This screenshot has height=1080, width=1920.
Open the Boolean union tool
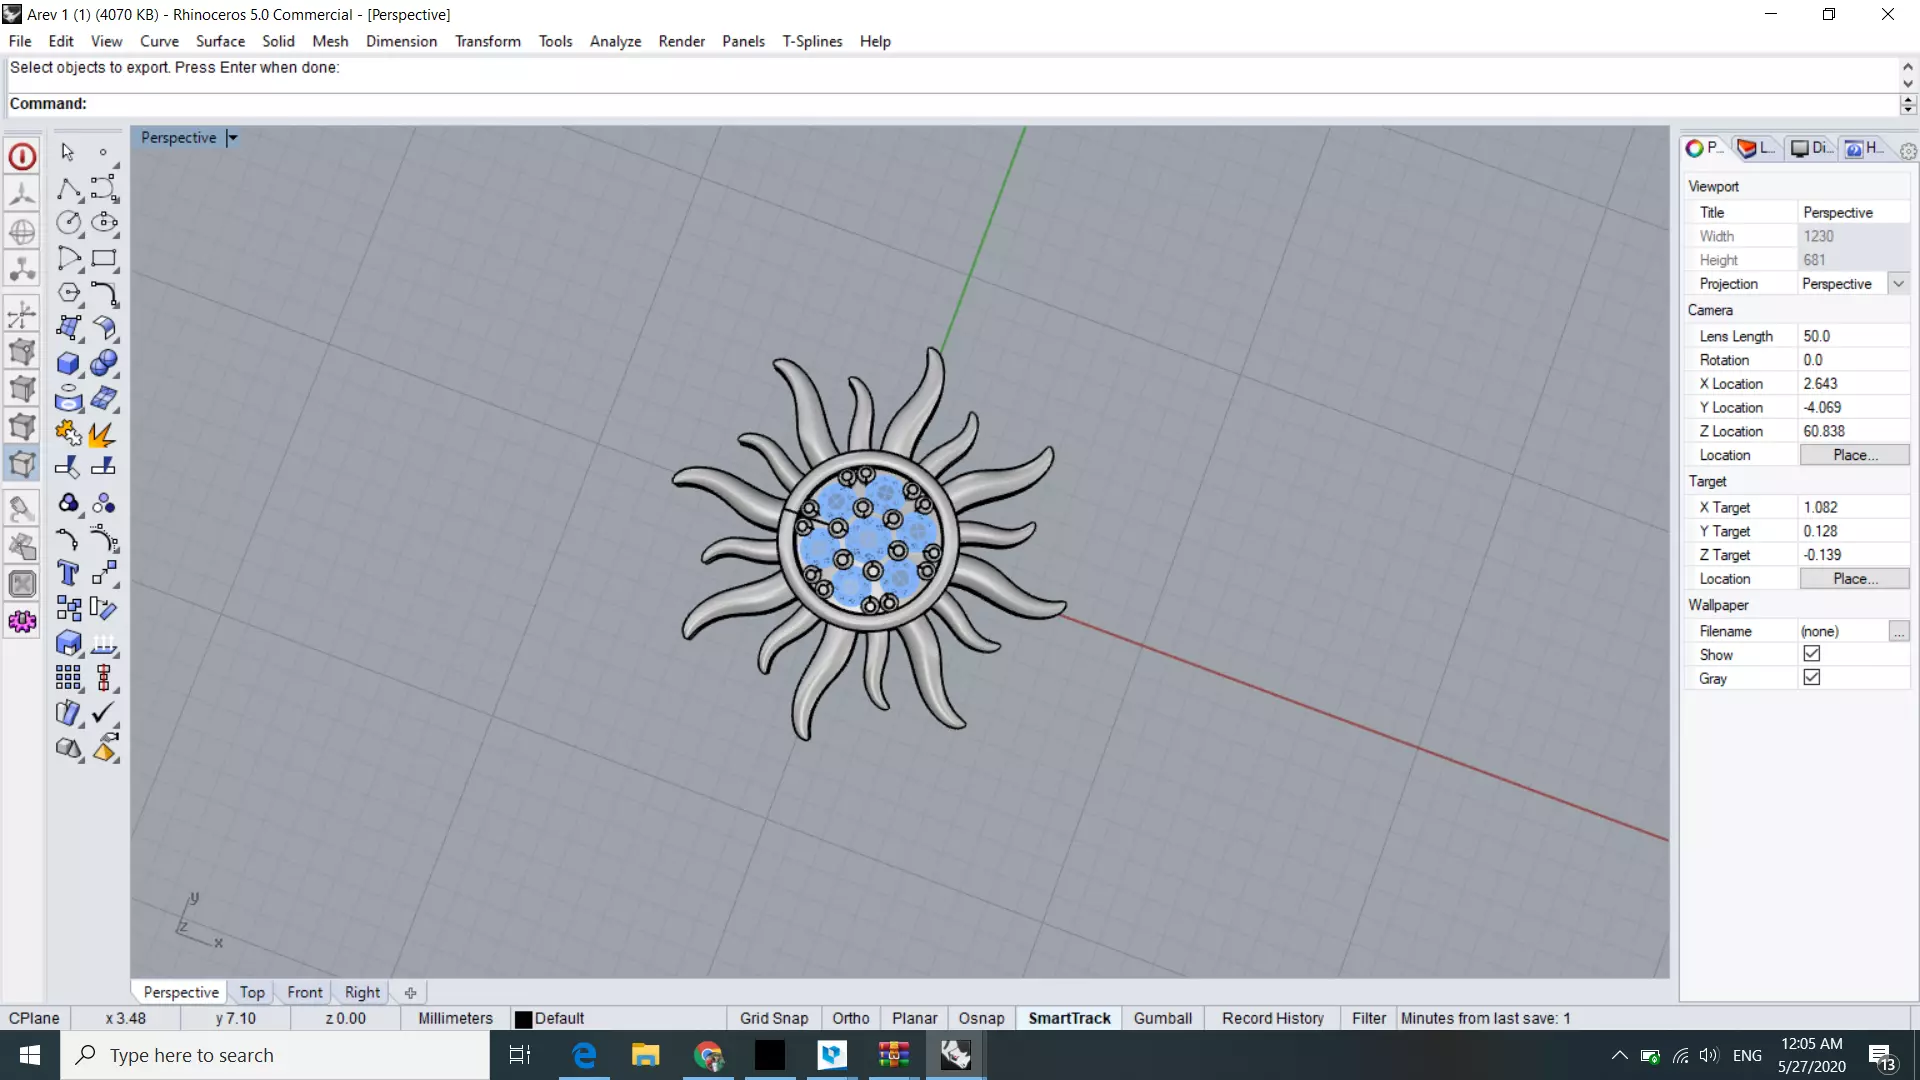pyautogui.click(x=104, y=364)
